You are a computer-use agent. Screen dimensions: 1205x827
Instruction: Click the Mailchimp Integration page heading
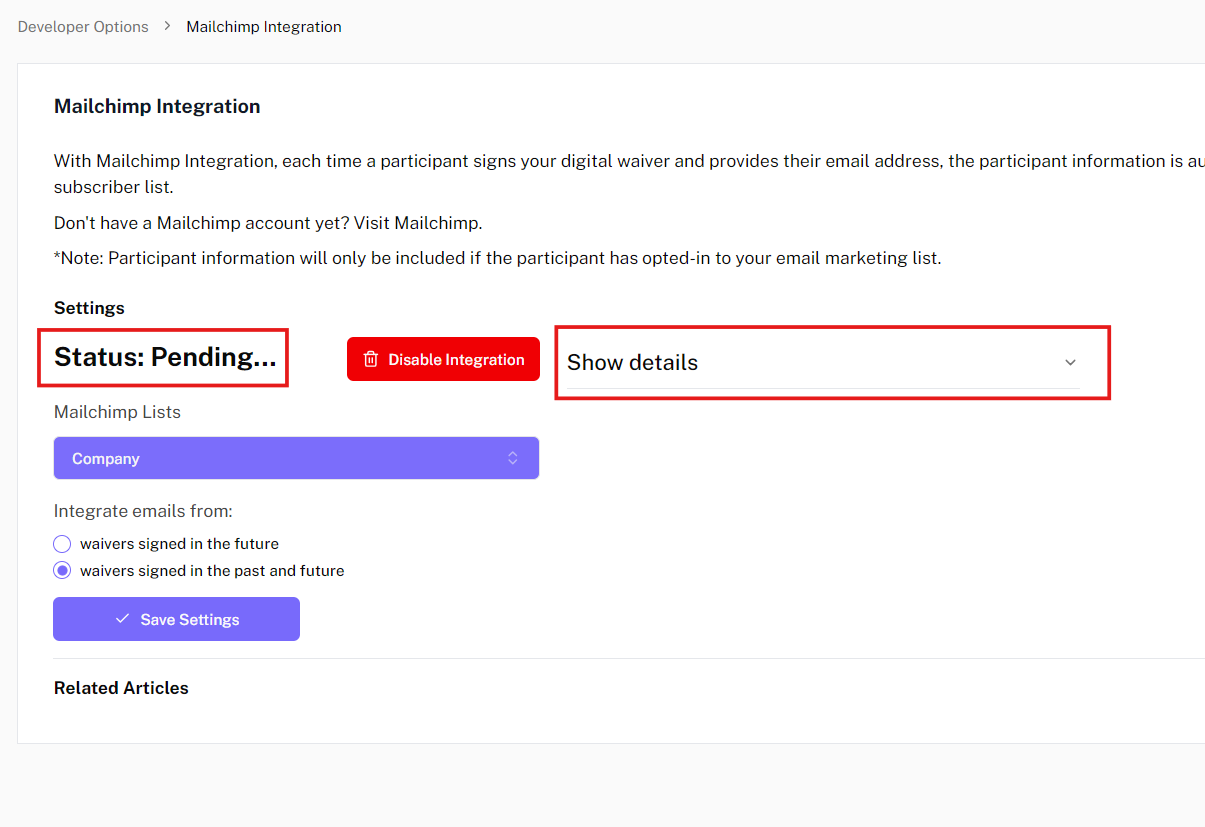click(157, 107)
